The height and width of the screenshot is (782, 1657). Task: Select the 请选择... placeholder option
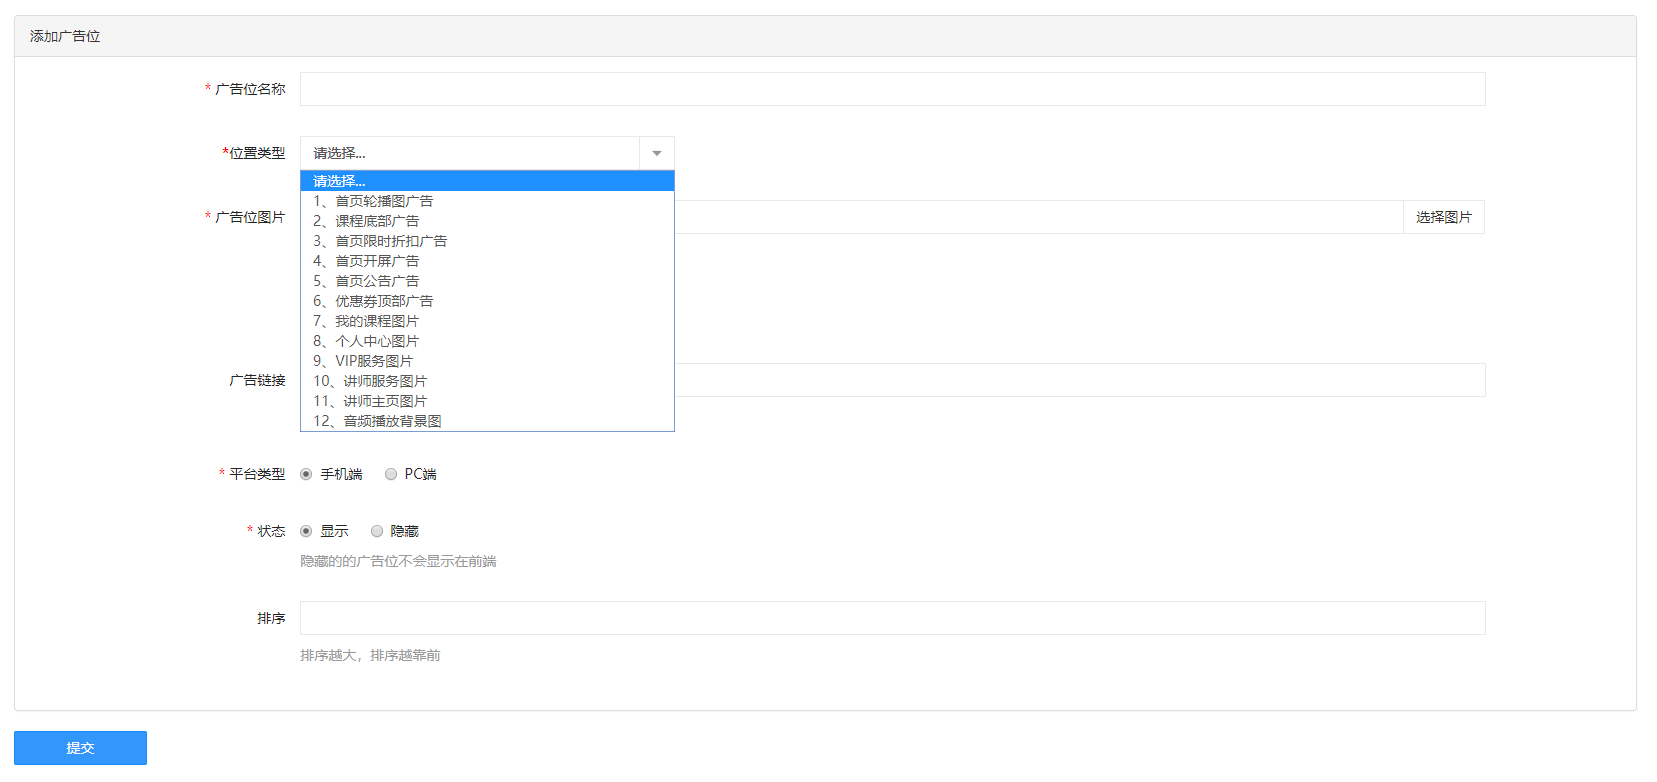click(487, 181)
